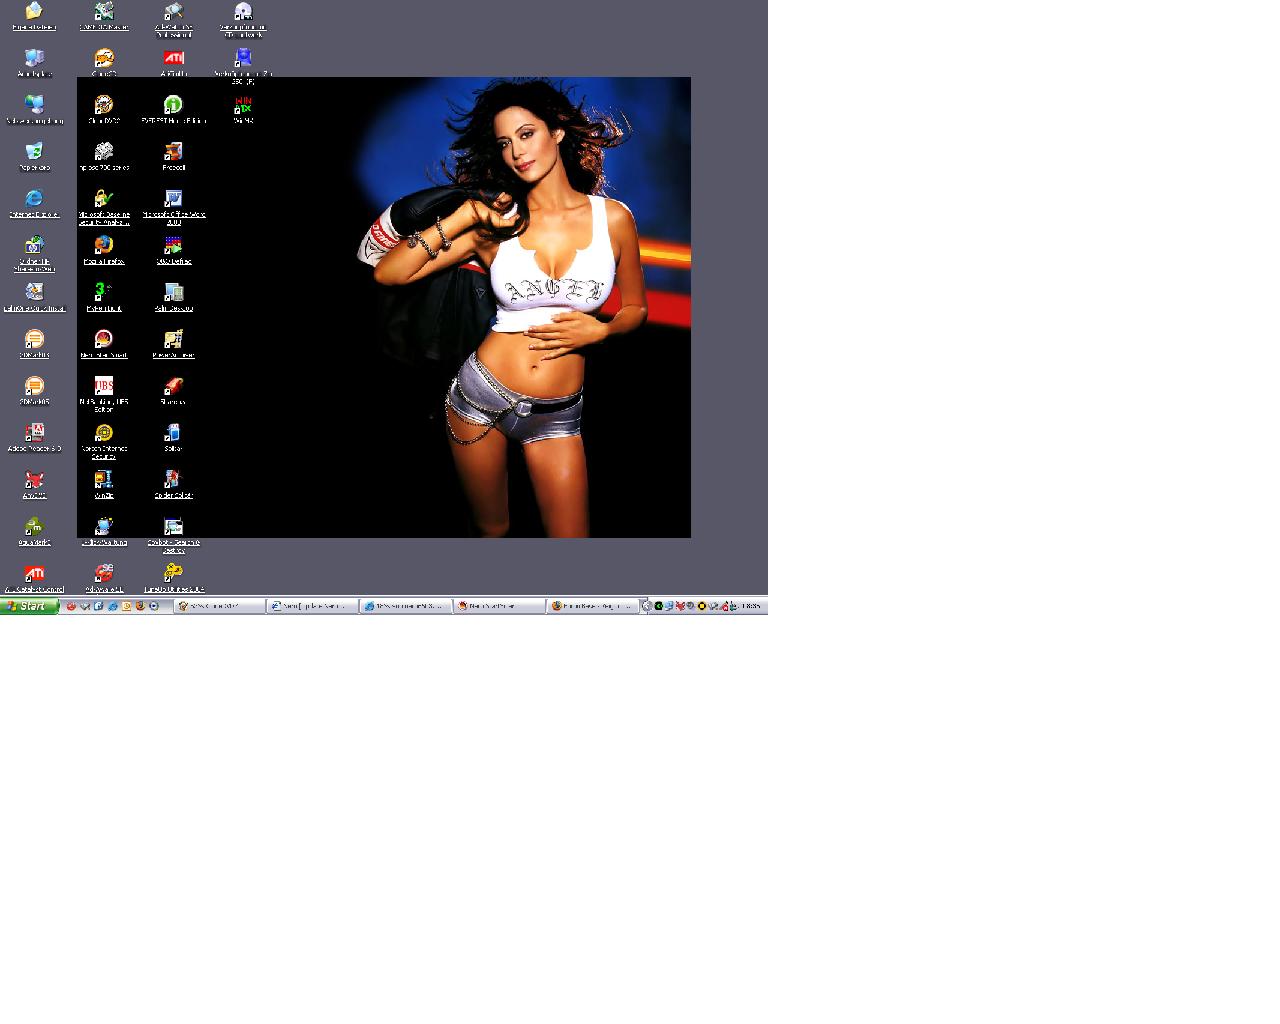The height and width of the screenshot is (1024, 1280).
Task: Select the WinMX desktop shortcut
Action: pyautogui.click(x=243, y=105)
